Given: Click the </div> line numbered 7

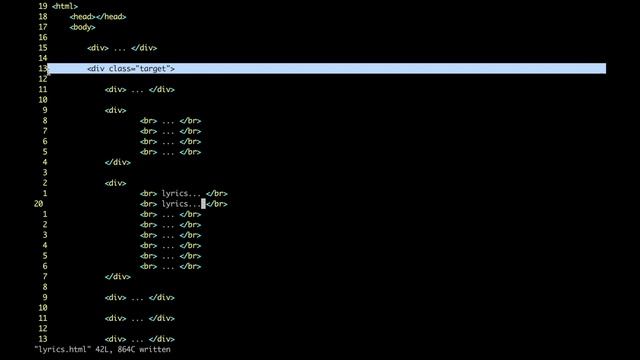Looking at the screenshot, I should 118,277.
